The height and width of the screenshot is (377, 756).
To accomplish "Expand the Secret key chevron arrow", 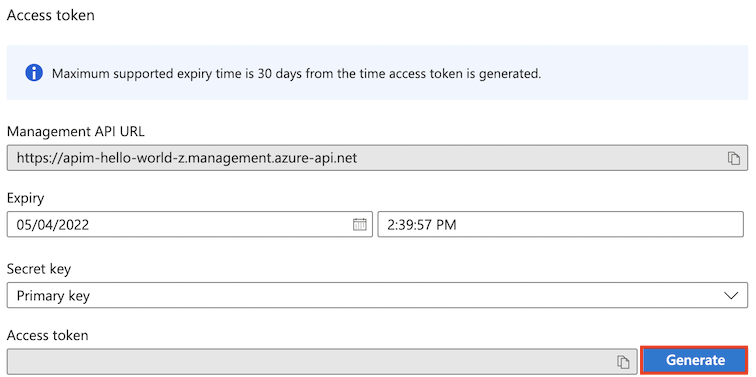I will 731,296.
